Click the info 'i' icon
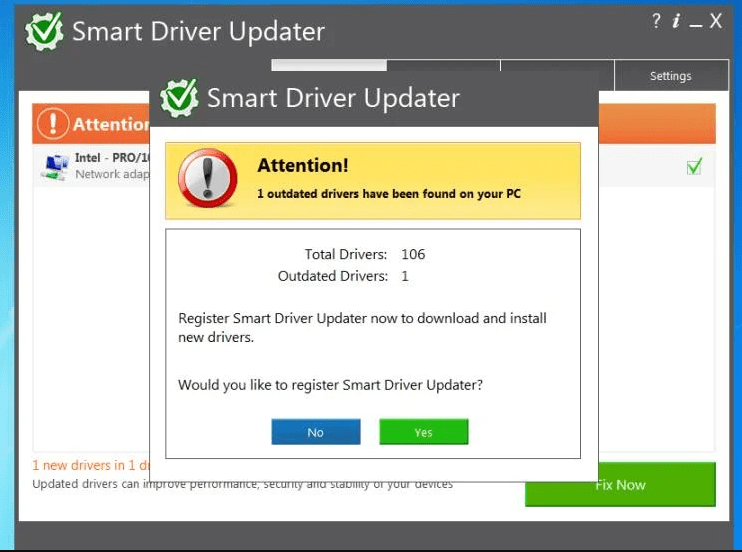Image resolution: width=742 pixels, height=552 pixels. (676, 21)
